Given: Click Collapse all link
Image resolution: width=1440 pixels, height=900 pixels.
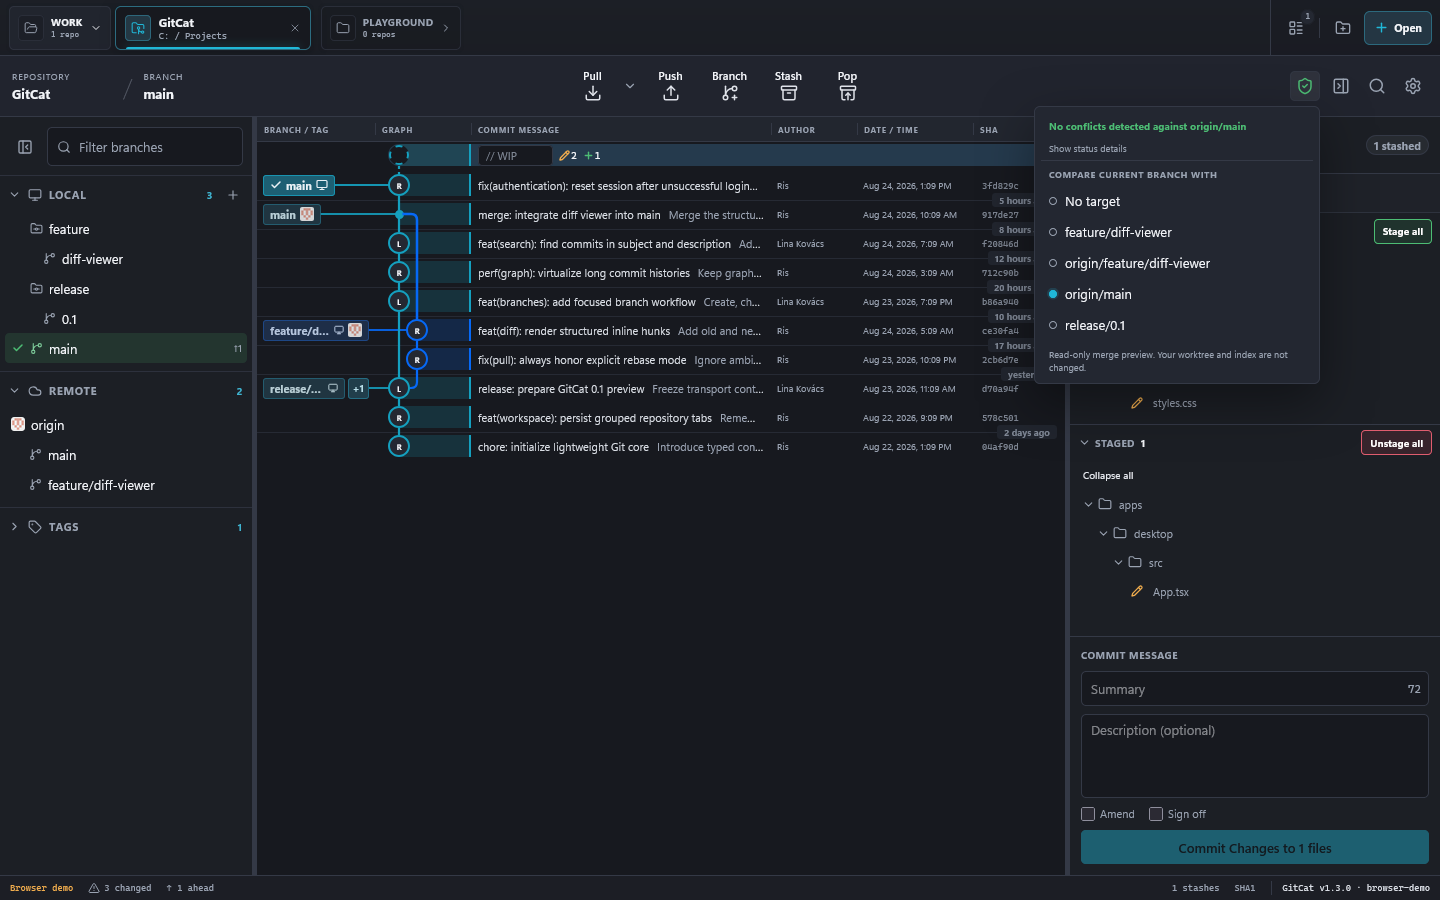Looking at the screenshot, I should click(1108, 476).
